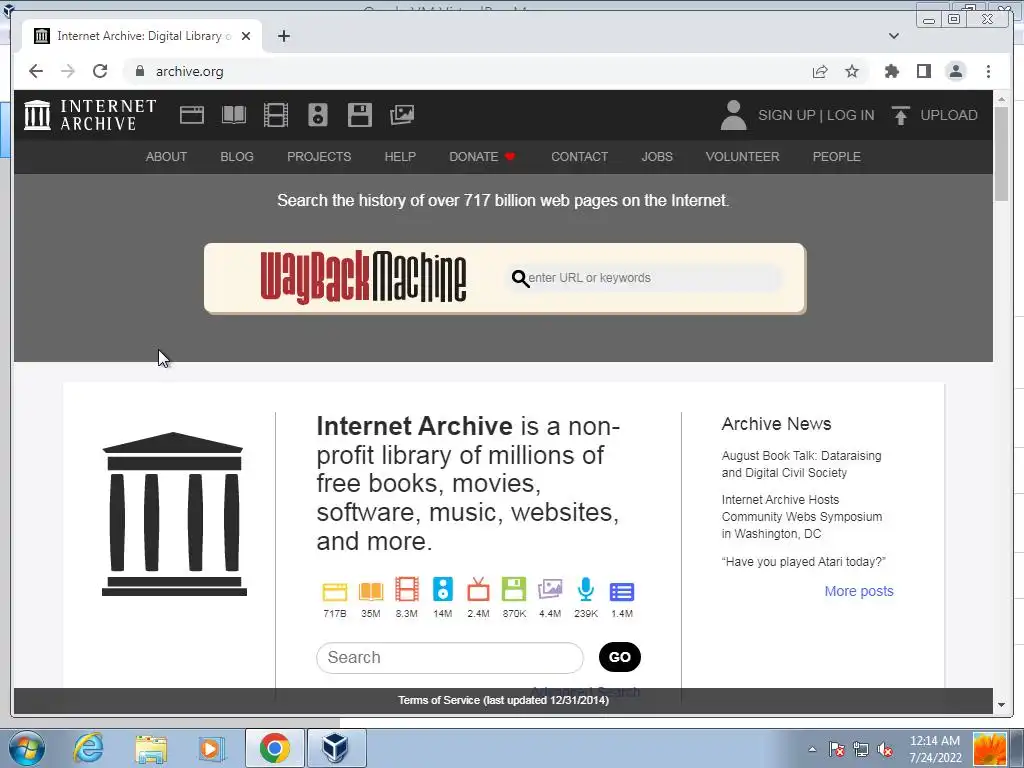
Task: Focus the archive Search input field
Action: [x=450, y=658]
